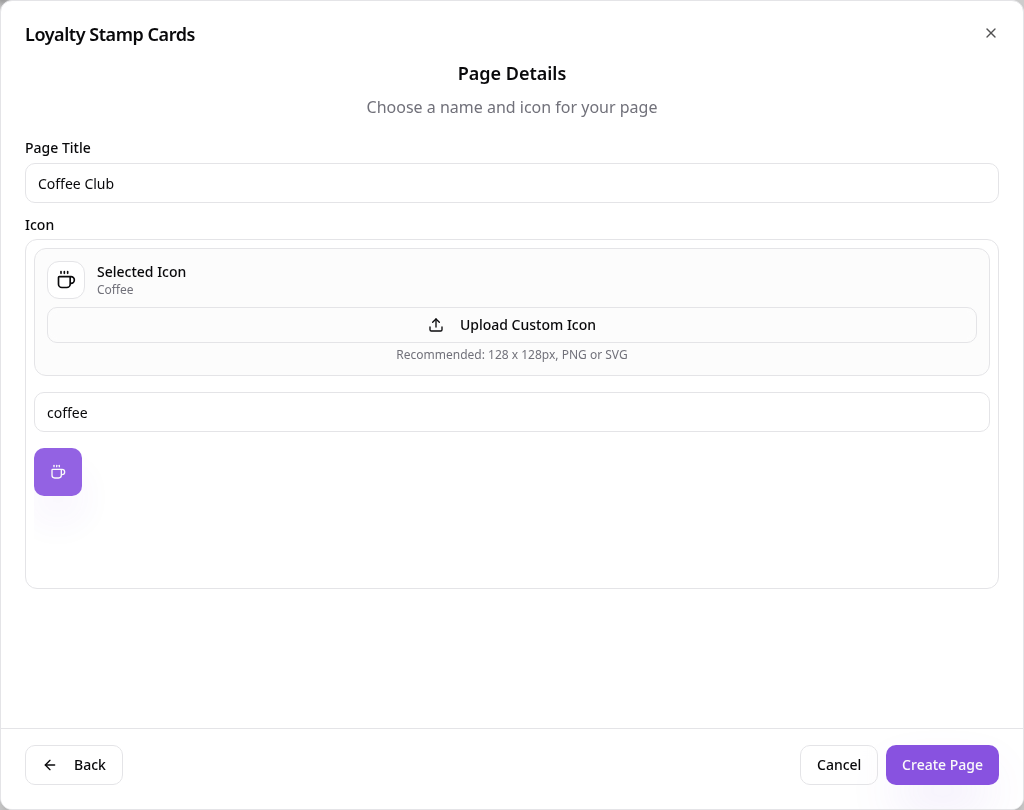Click the Loyalty Stamp Cards dialog title

pos(110,35)
